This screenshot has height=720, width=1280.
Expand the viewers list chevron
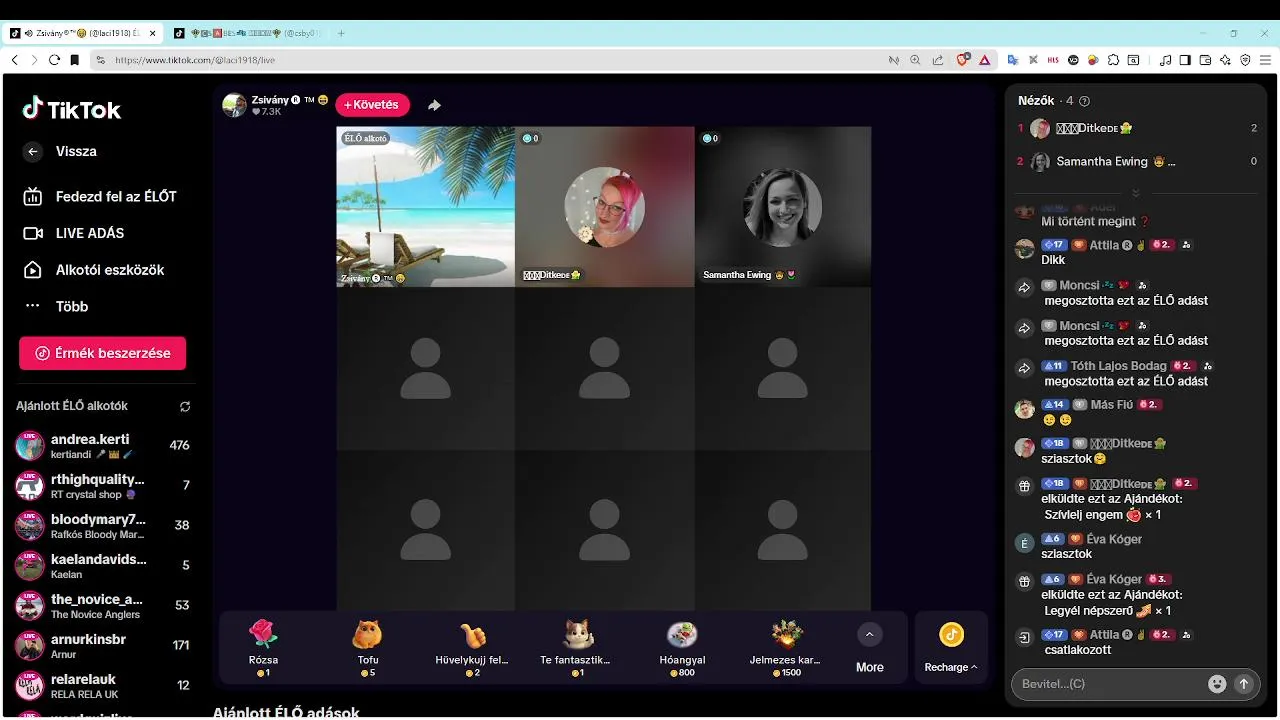pyautogui.click(x=1135, y=192)
